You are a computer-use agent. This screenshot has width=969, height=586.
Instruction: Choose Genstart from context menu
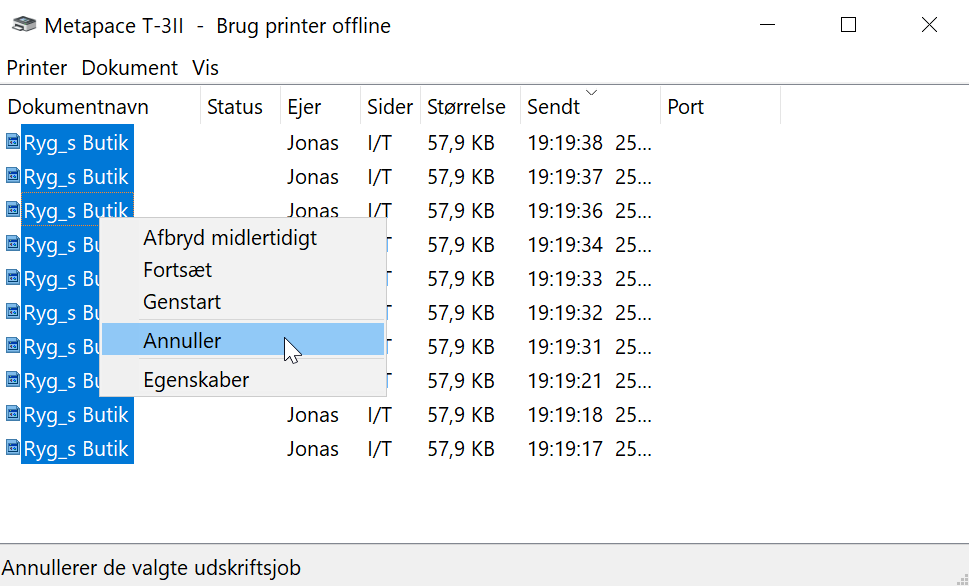[182, 302]
